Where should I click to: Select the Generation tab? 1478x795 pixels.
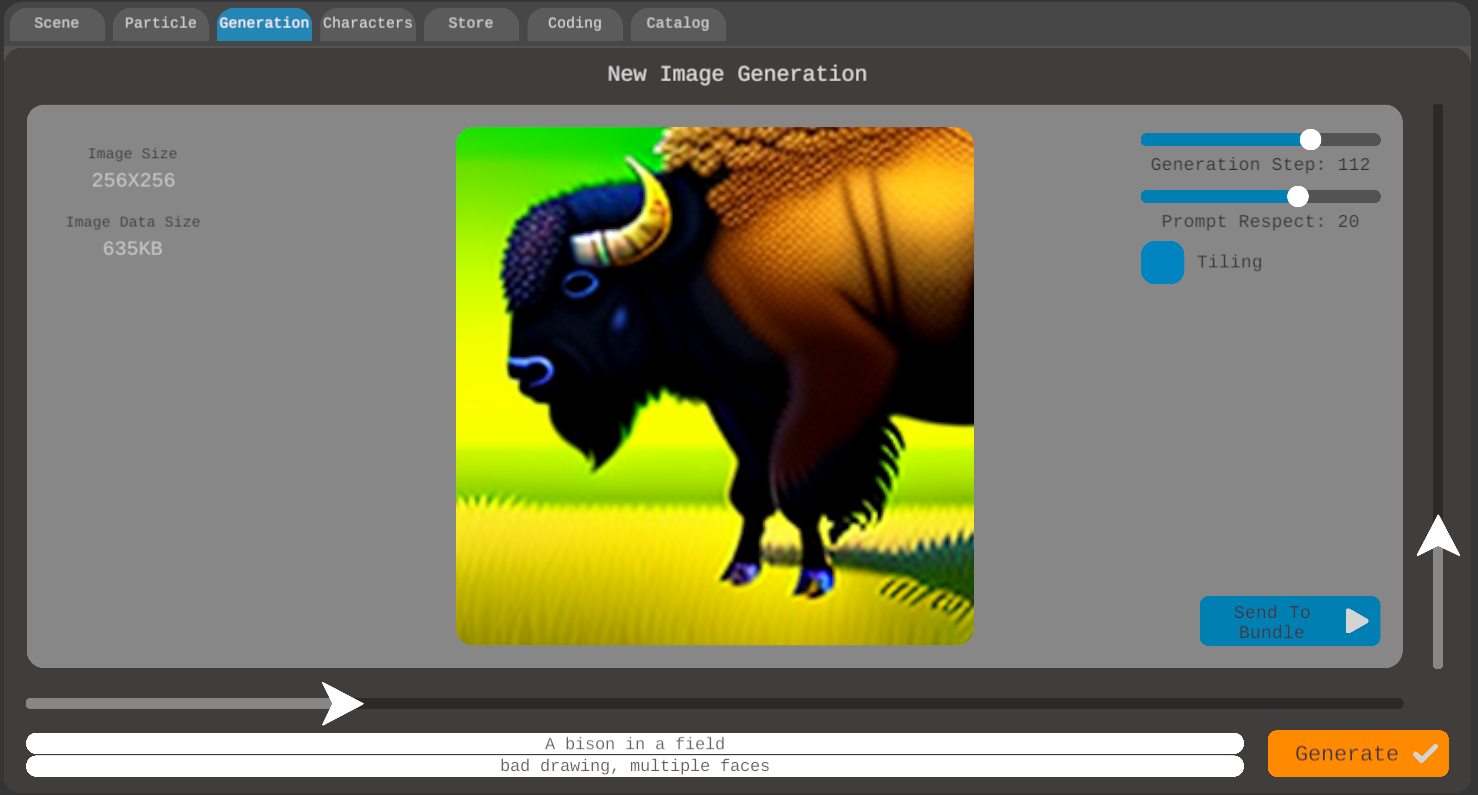pos(264,24)
